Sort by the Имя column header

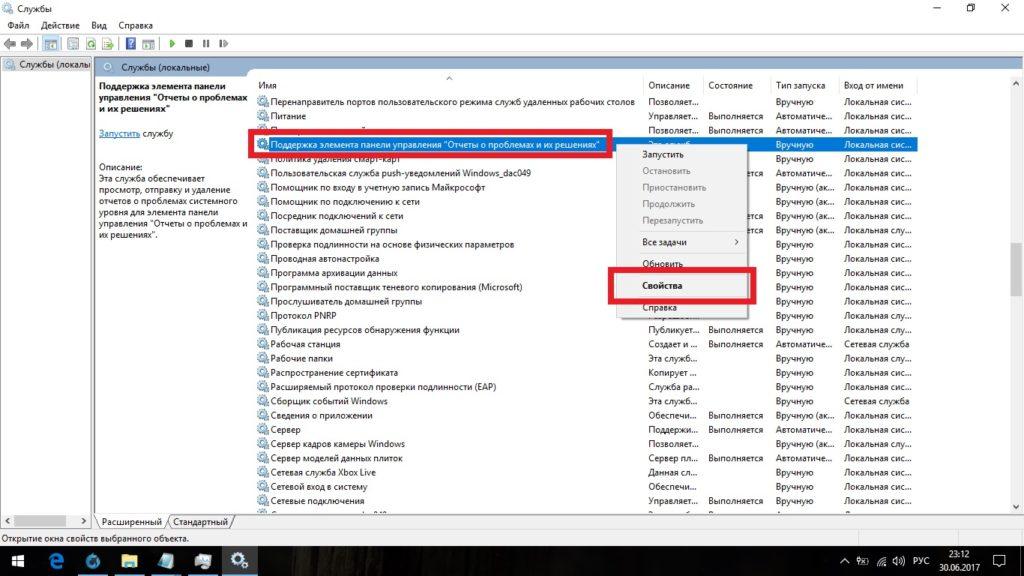(449, 86)
